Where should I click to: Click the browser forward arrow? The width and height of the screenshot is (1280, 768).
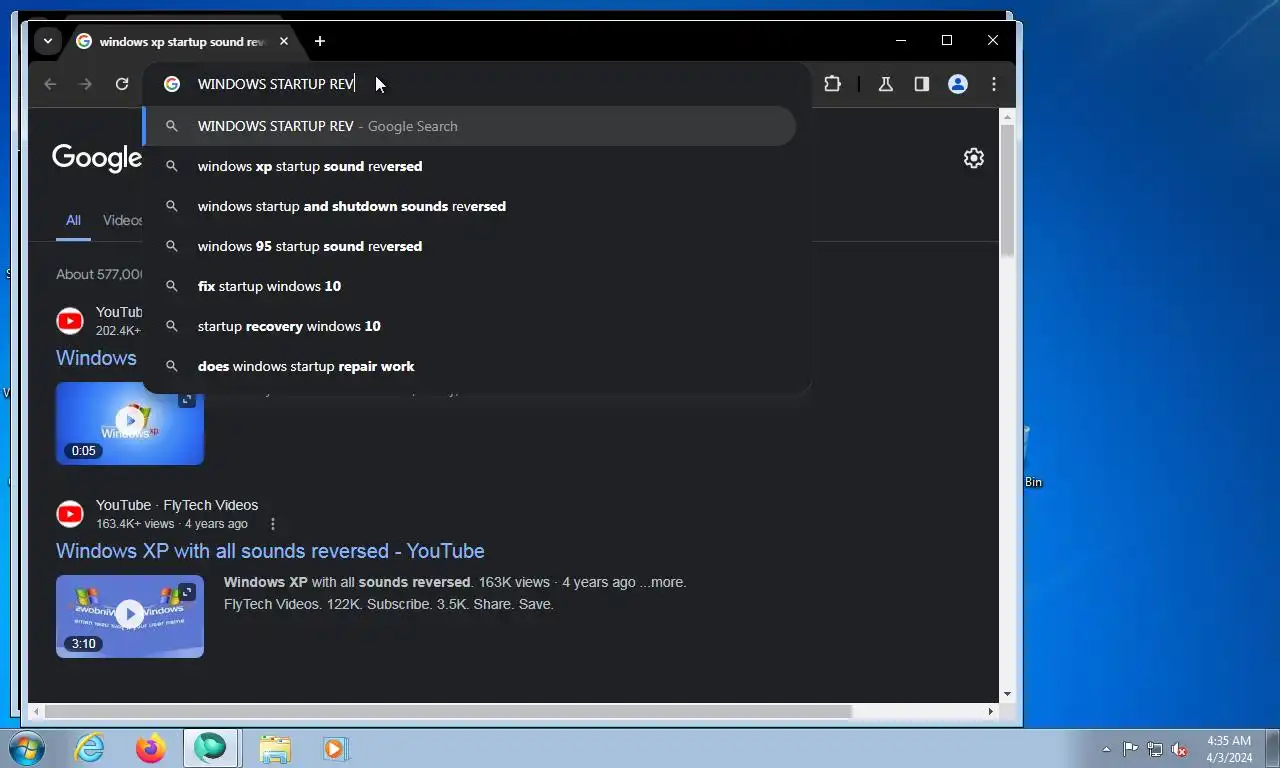click(86, 84)
